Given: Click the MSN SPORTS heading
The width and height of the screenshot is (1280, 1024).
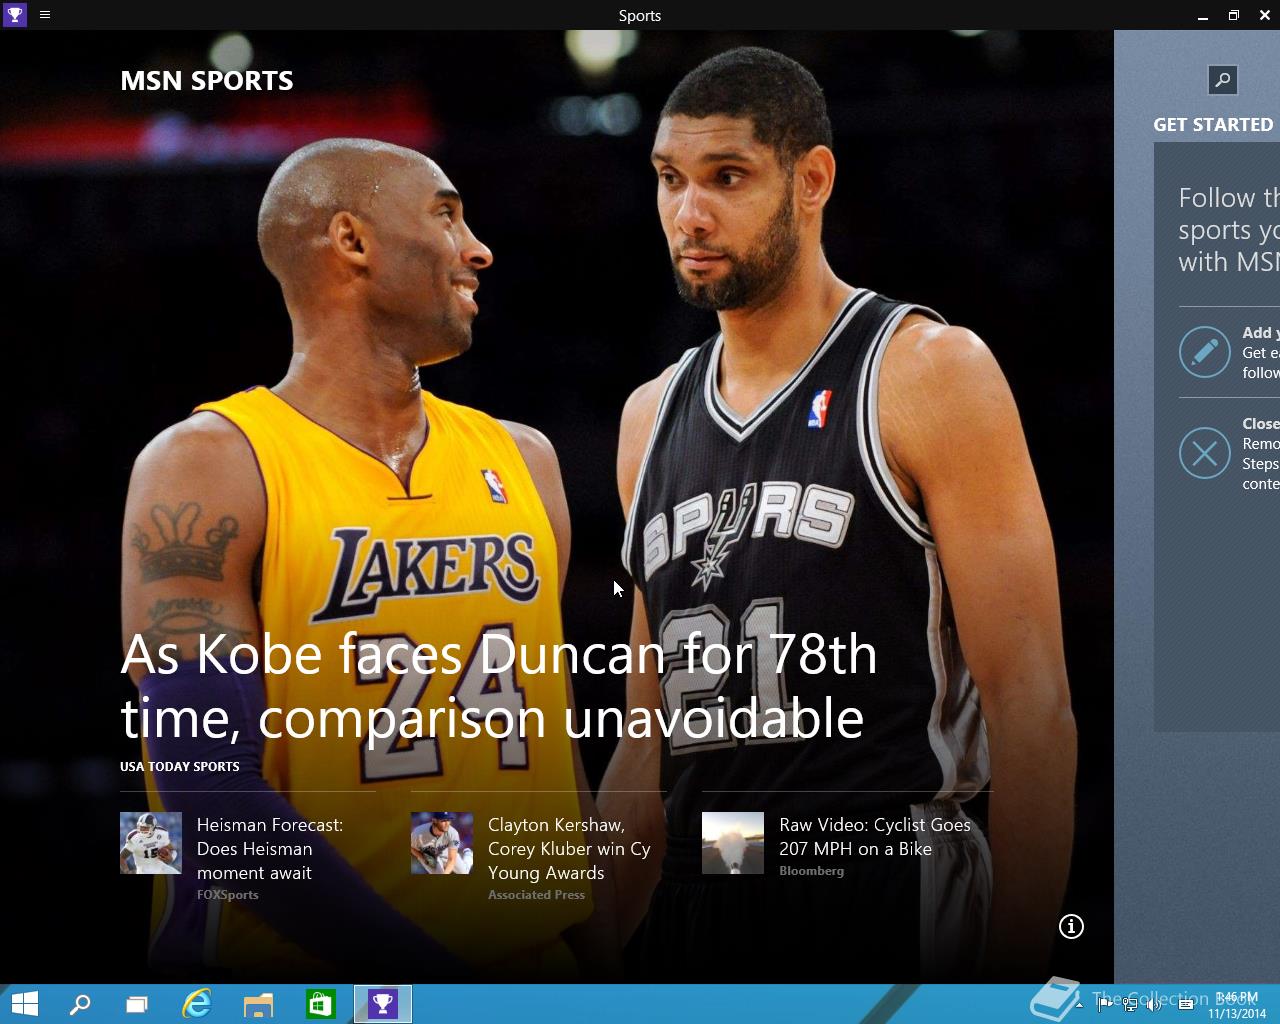Looking at the screenshot, I should click(x=207, y=81).
